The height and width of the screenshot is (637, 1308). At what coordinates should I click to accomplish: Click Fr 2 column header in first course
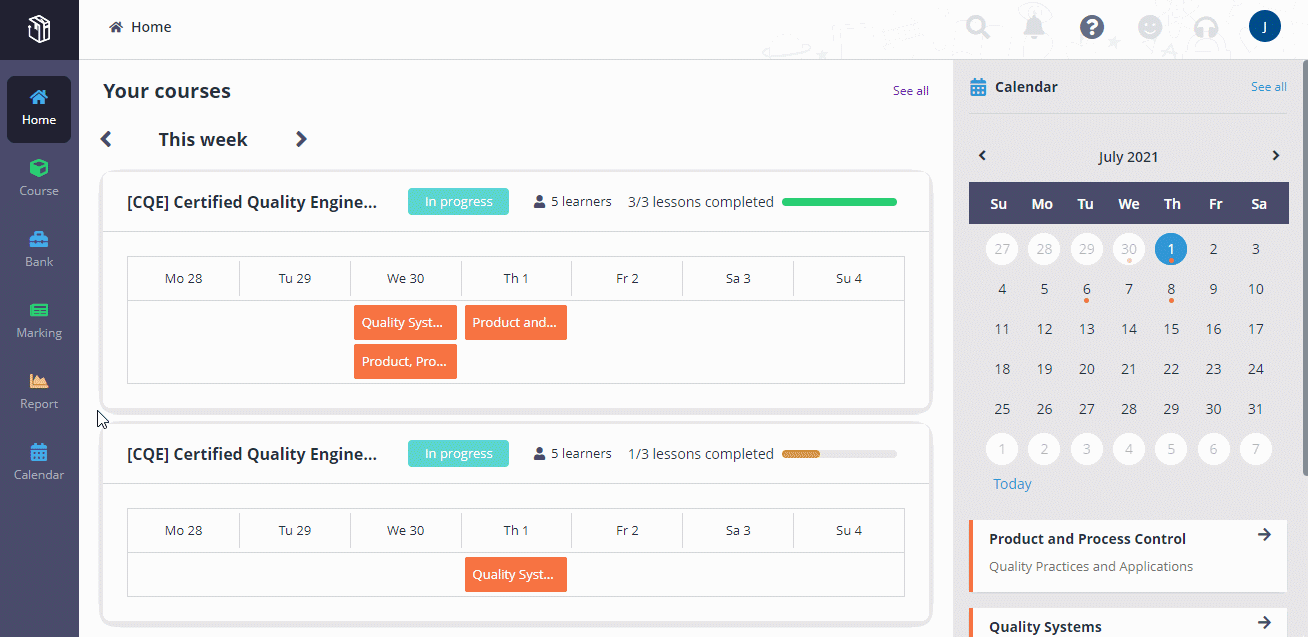pyautogui.click(x=627, y=278)
